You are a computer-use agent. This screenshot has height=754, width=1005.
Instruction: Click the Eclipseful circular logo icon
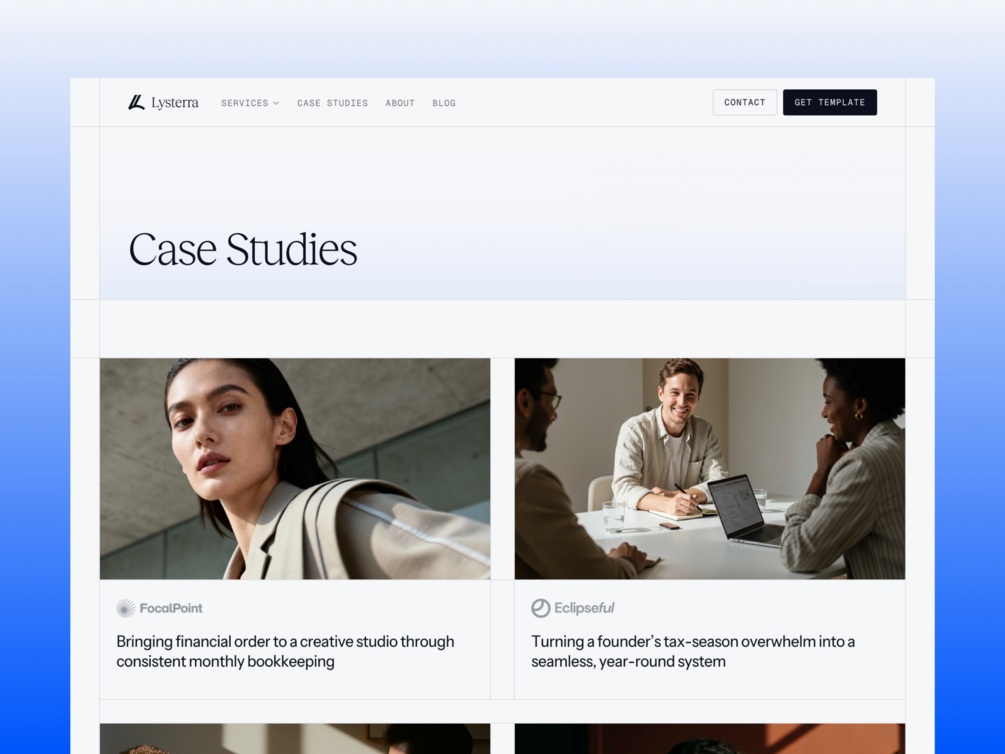tap(540, 608)
